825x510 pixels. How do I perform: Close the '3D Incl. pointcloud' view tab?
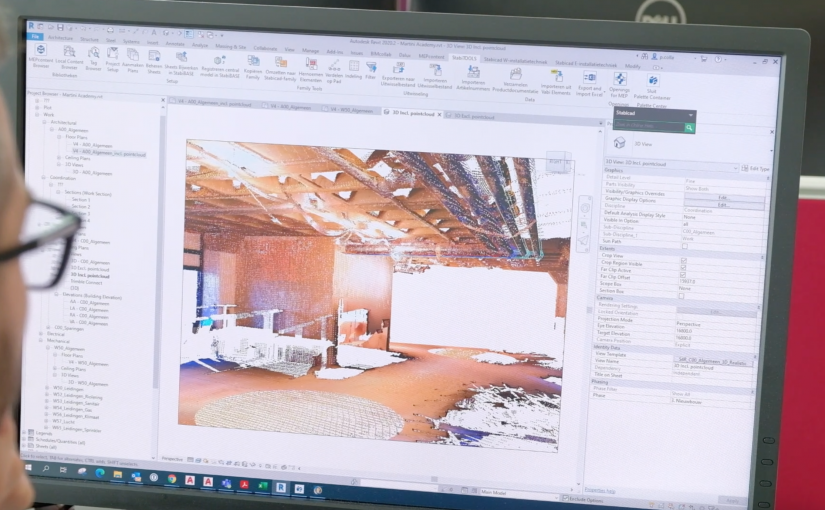(439, 114)
